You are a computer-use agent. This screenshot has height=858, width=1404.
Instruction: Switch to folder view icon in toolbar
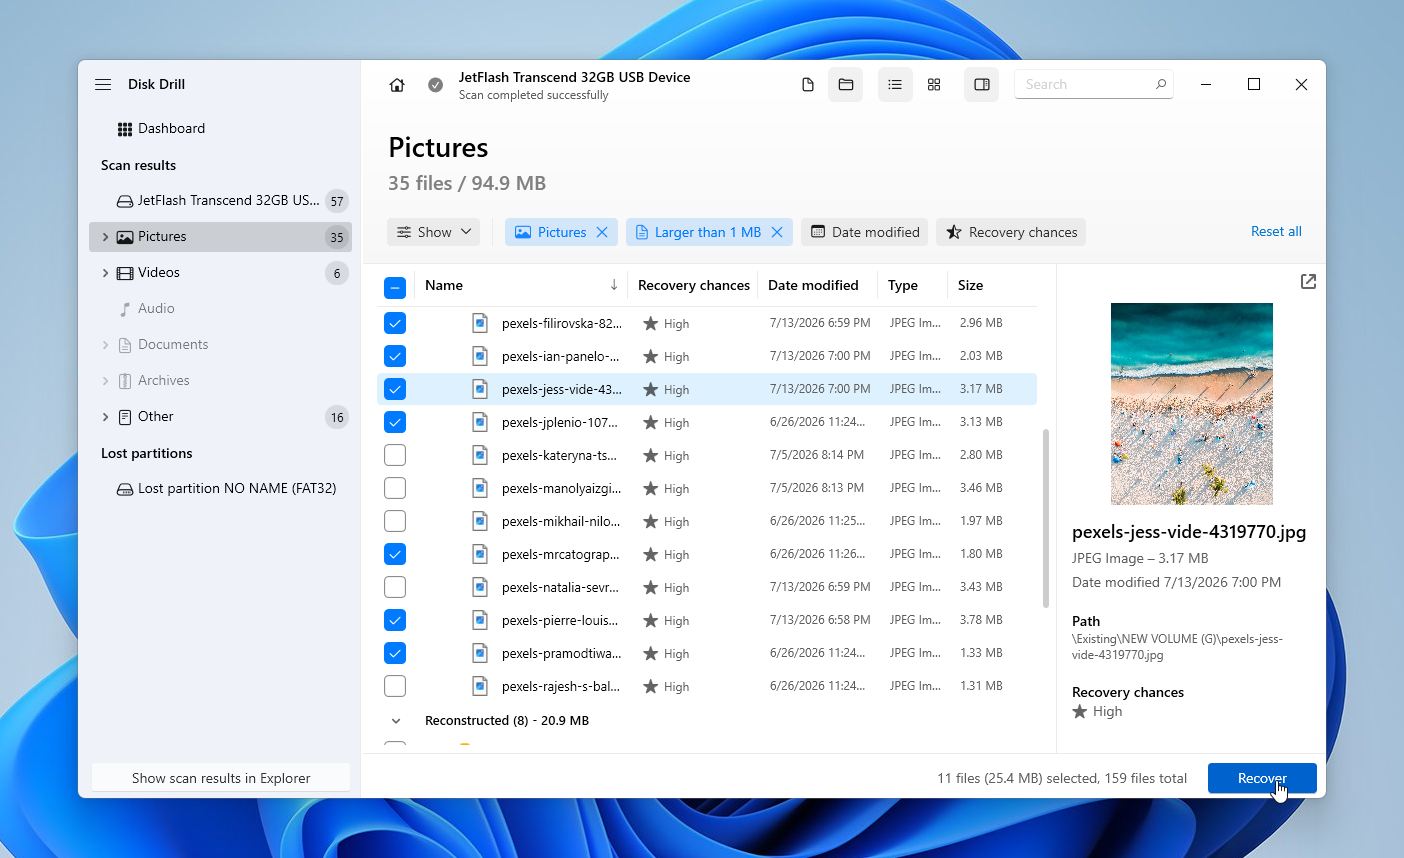[846, 85]
